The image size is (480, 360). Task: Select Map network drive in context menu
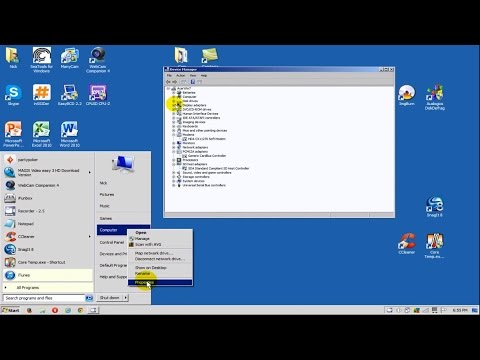coord(160,253)
